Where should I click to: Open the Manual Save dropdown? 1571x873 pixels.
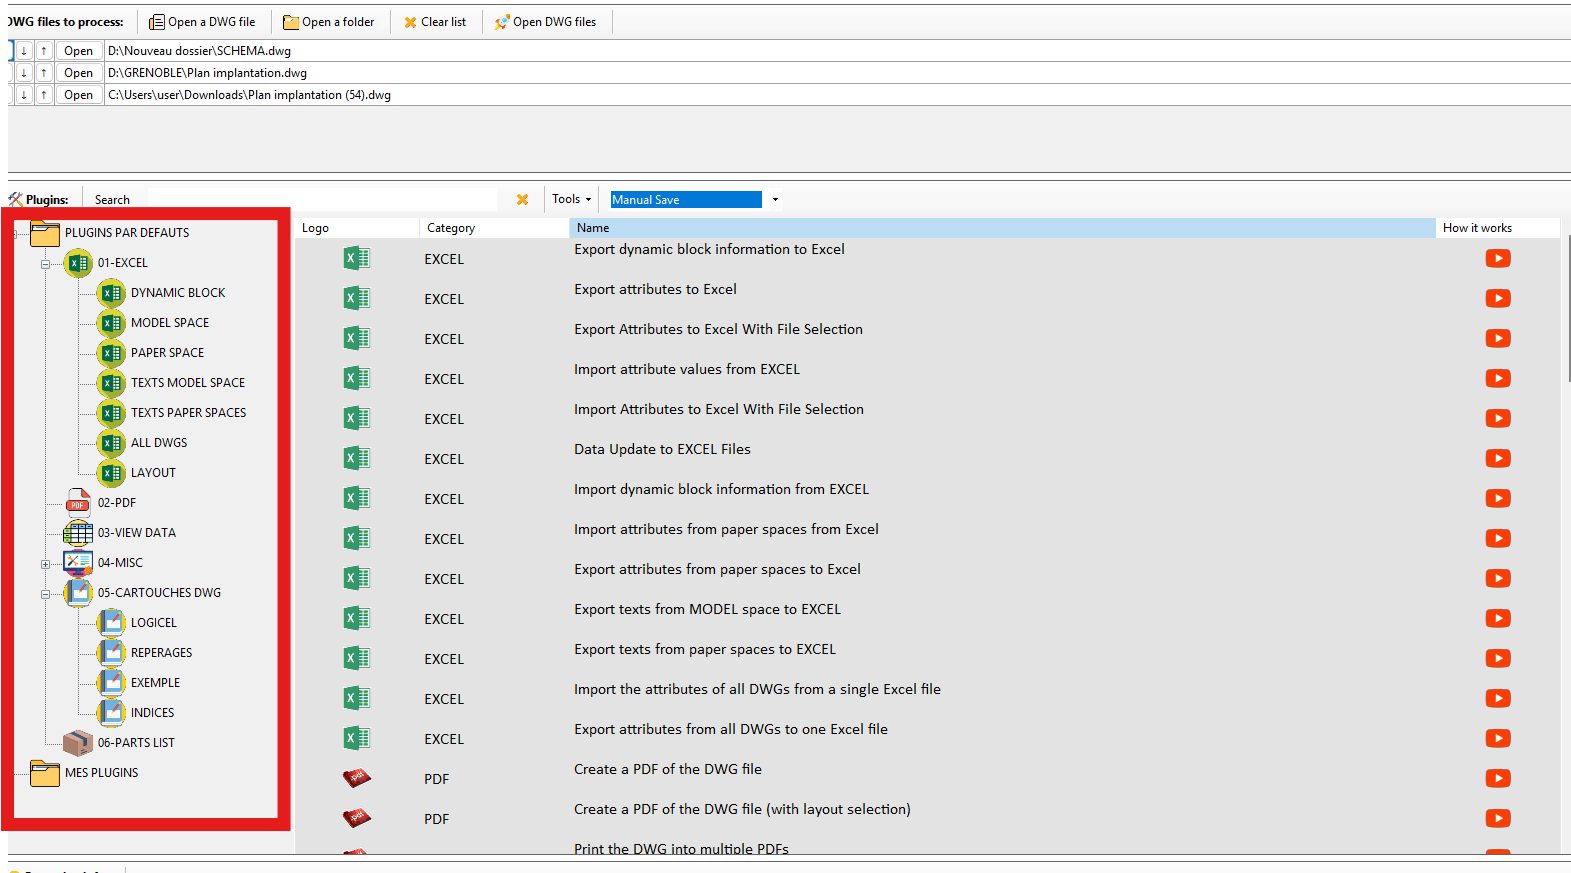pyautogui.click(x=775, y=199)
